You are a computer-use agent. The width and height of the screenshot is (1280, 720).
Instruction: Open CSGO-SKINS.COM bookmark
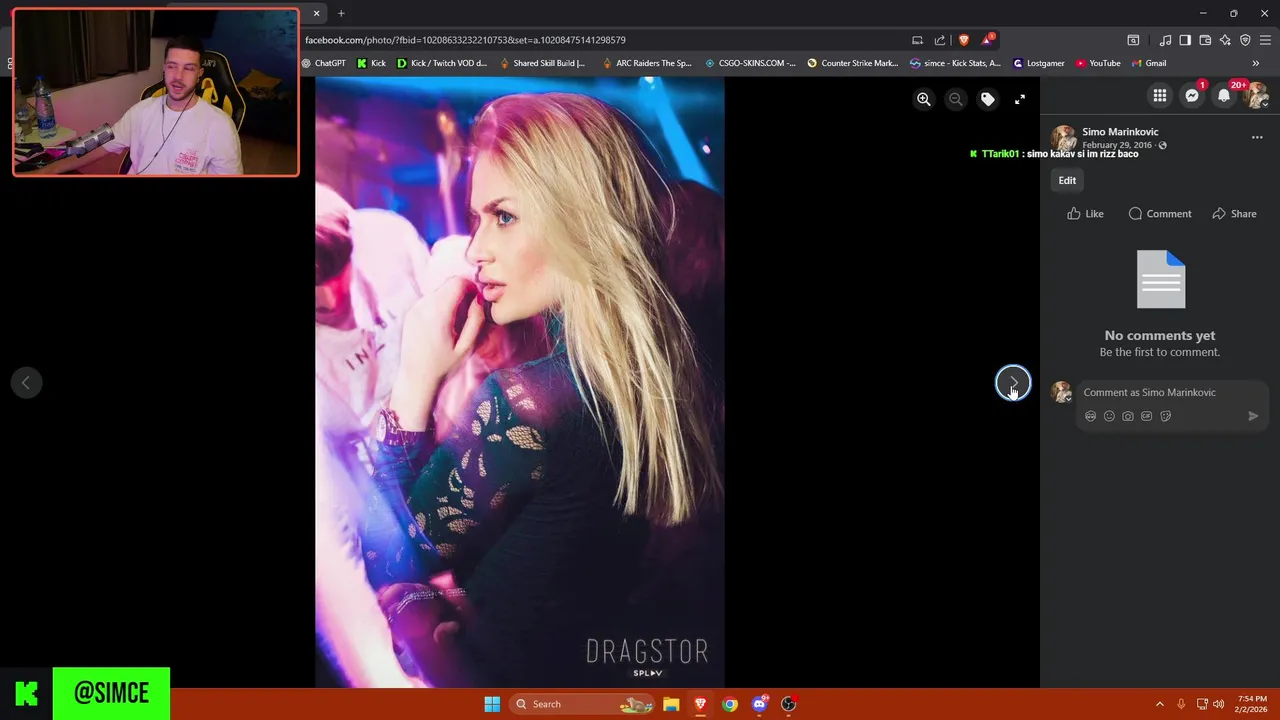pyautogui.click(x=750, y=63)
